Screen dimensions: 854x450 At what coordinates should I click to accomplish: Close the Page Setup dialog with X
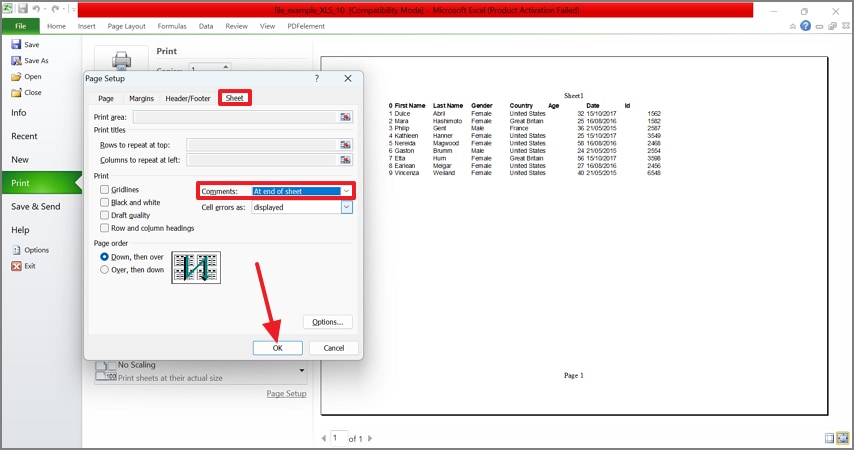click(x=347, y=78)
